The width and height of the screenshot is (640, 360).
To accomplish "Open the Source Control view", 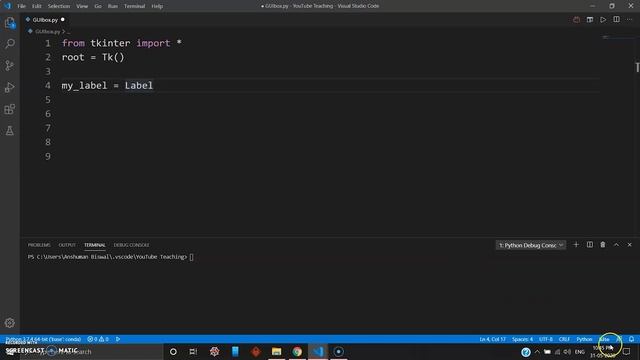I will click(10, 65).
